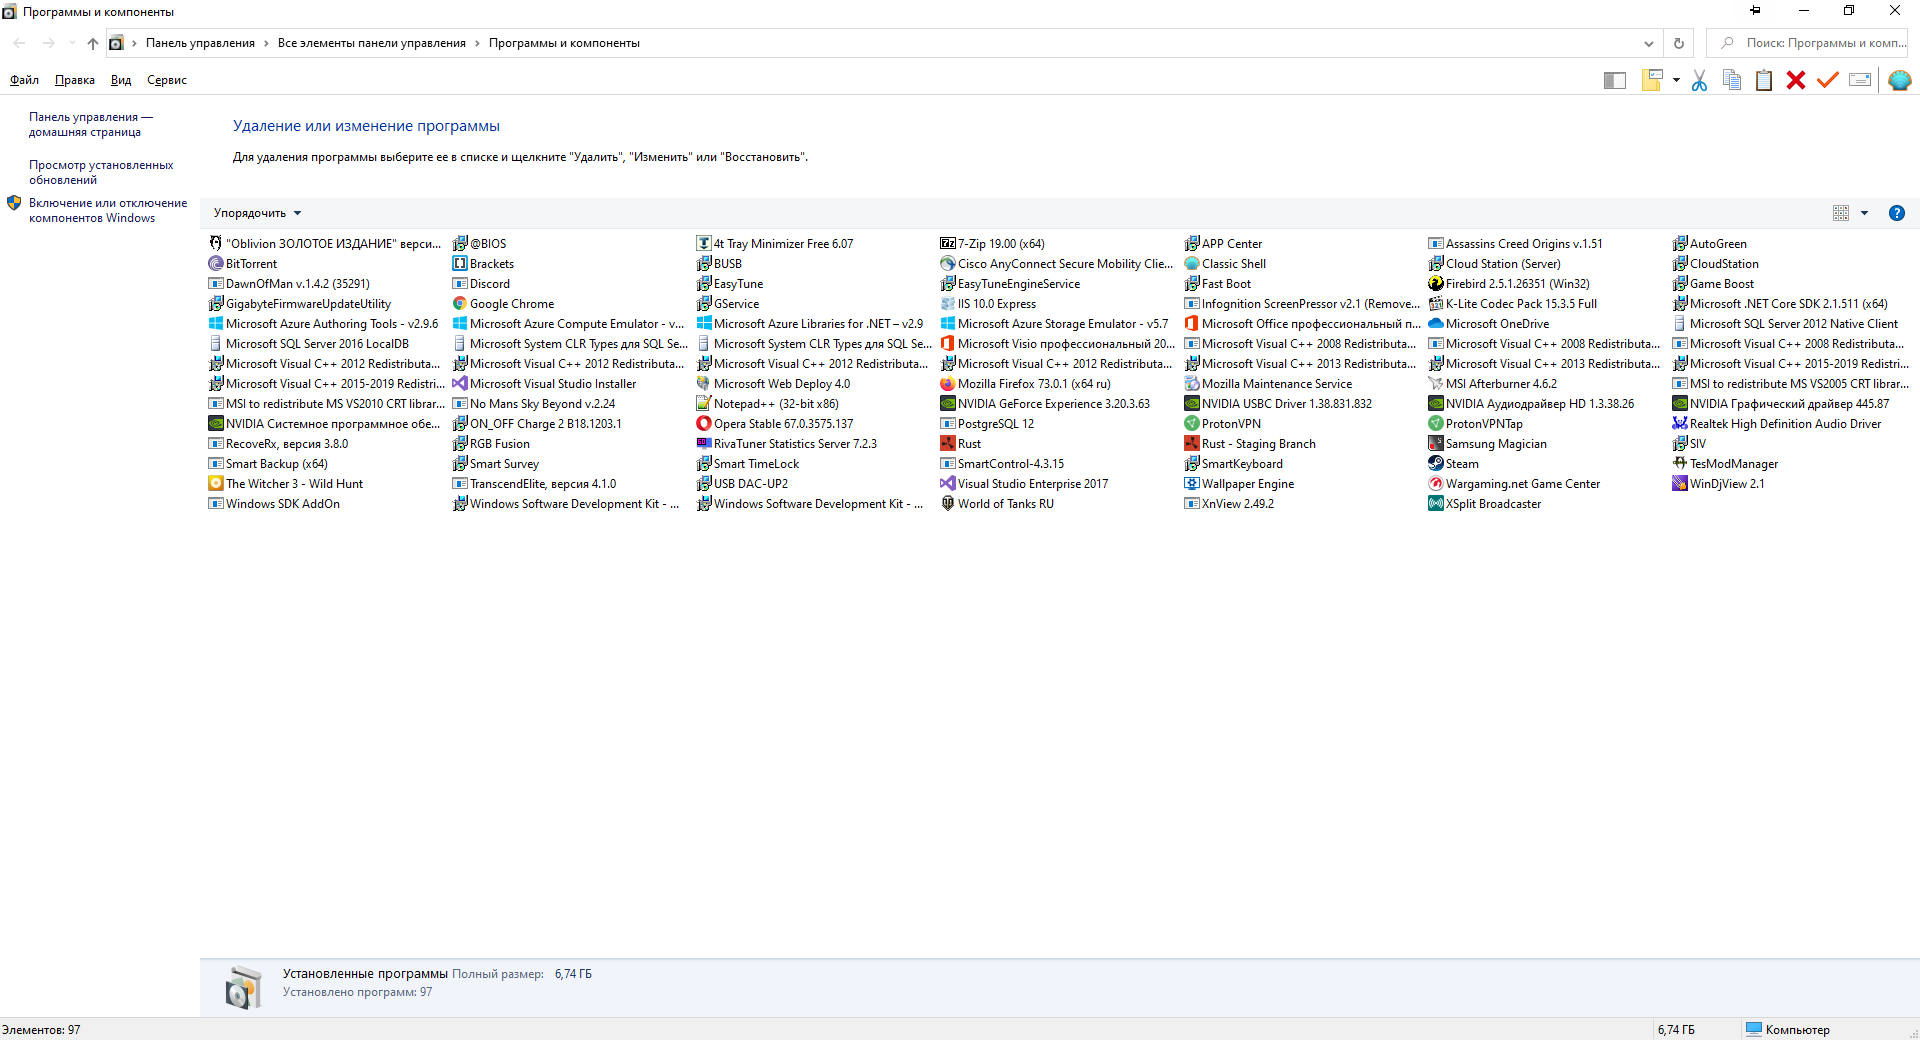Select the Cisco AnyConnect icon
This screenshot has width=1920, height=1040.
pos(947,264)
